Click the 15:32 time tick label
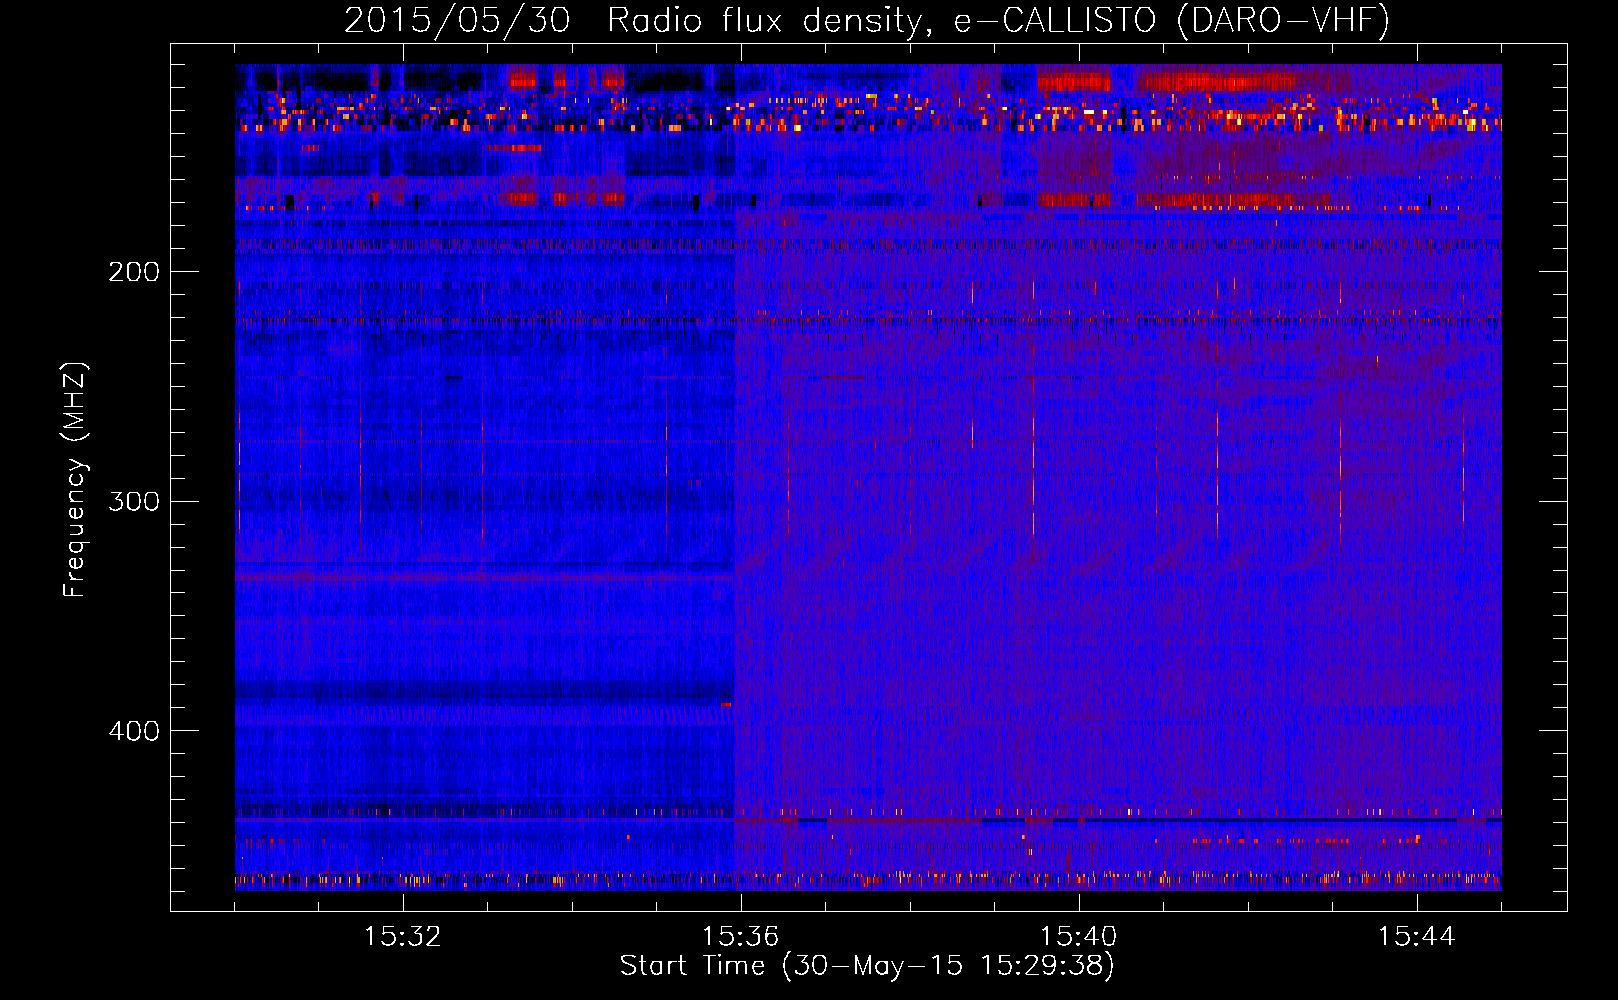Image resolution: width=1618 pixels, height=1000 pixels. tap(402, 937)
